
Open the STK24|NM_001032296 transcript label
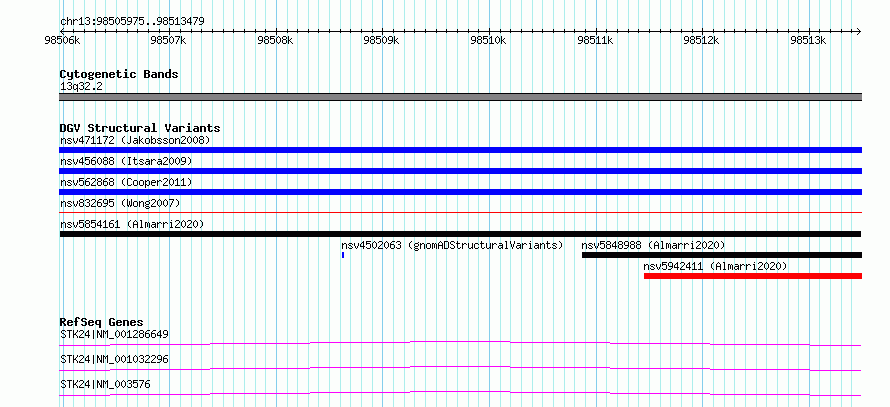click(x=114, y=359)
